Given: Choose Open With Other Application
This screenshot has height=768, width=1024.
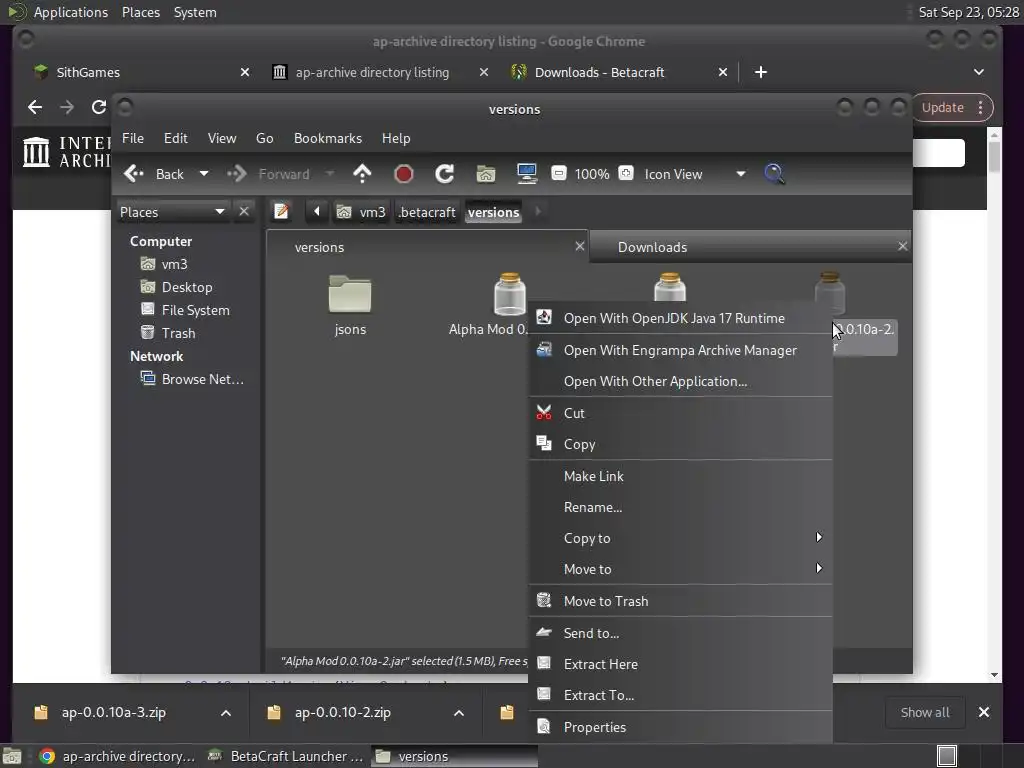Looking at the screenshot, I should pos(680,381).
